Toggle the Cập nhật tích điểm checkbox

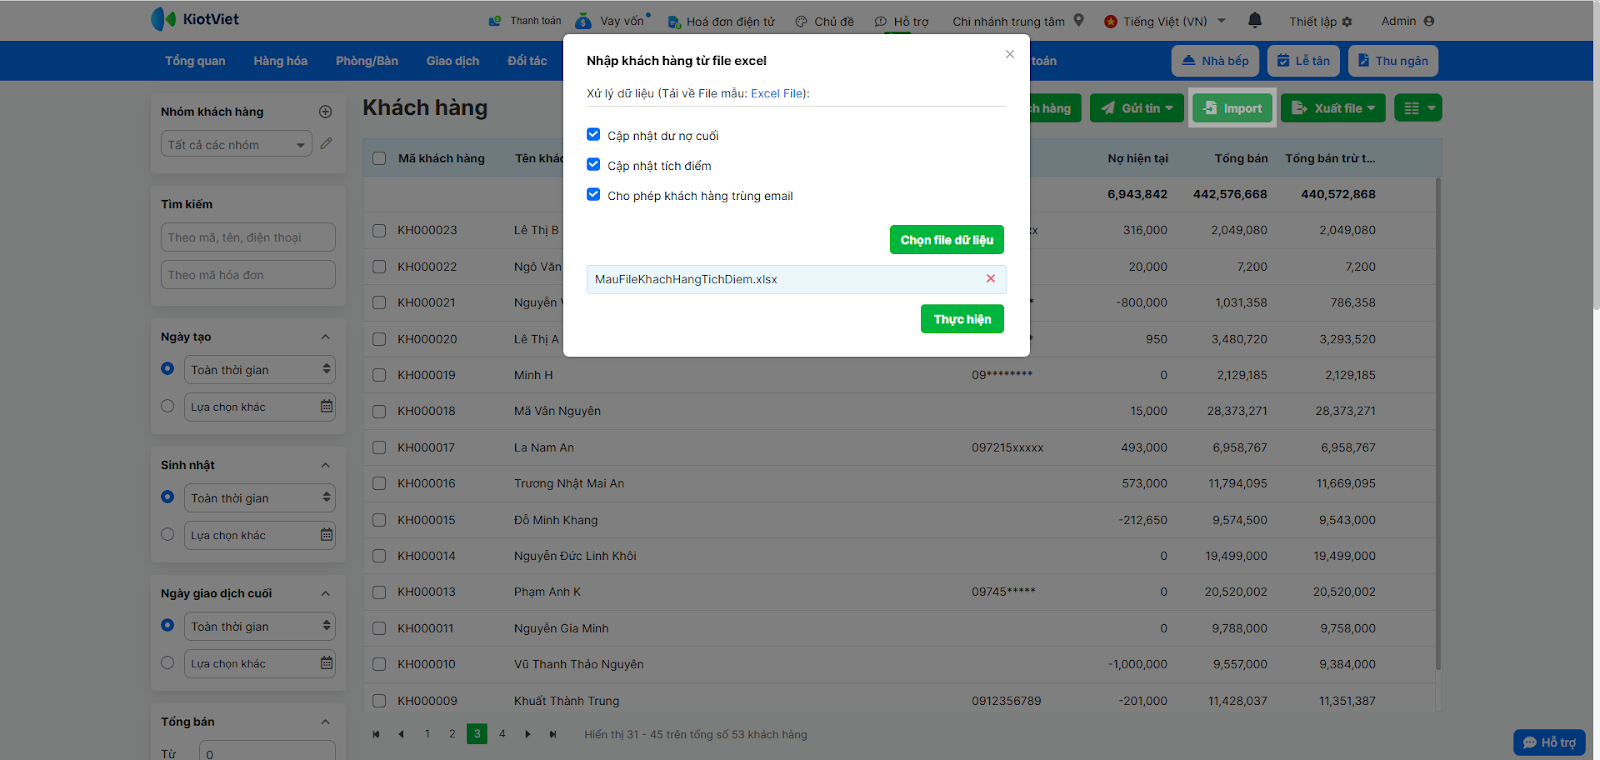594,165
